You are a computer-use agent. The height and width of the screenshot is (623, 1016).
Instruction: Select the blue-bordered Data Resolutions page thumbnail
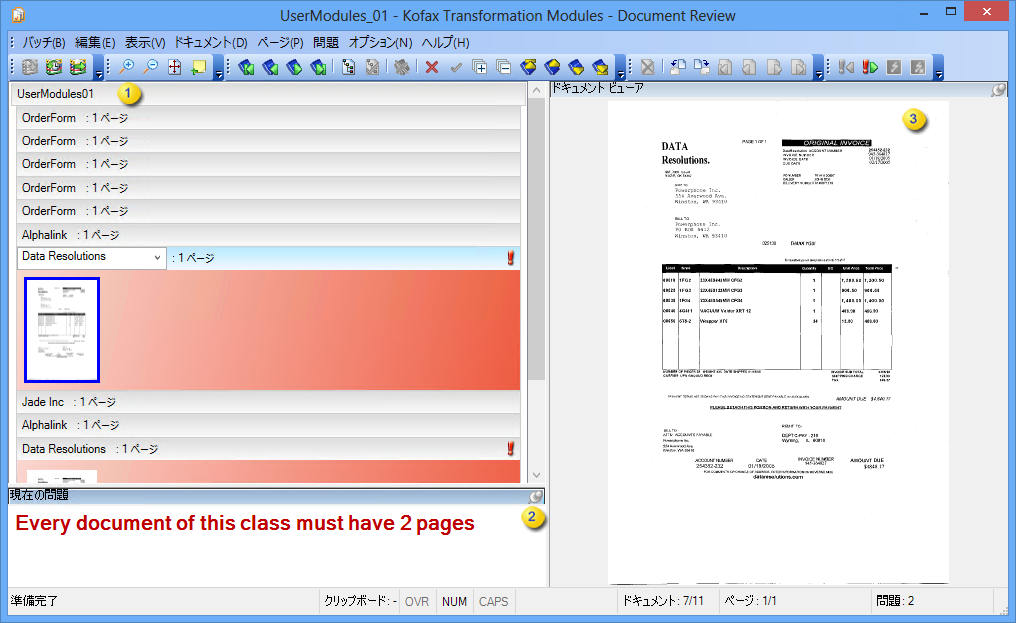pos(62,330)
